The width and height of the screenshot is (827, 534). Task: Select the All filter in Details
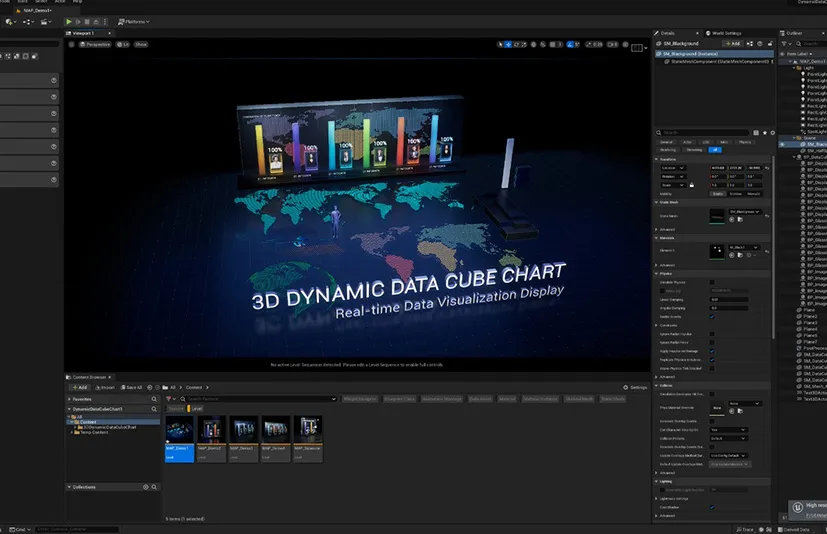[x=715, y=150]
